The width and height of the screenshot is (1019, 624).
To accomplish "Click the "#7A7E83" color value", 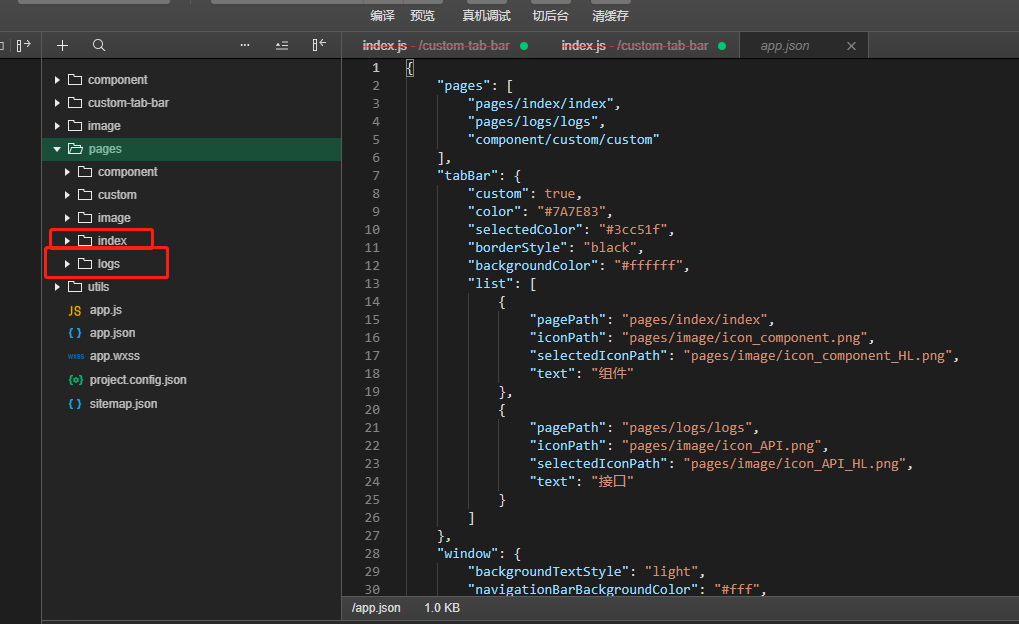I will (572, 211).
